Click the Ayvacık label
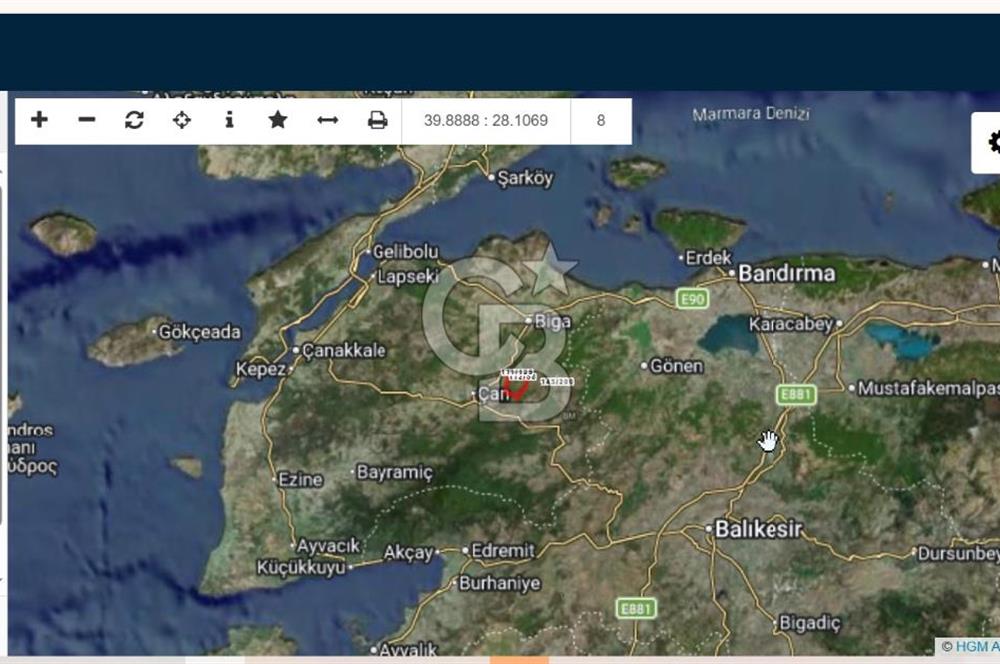1000x664 pixels. pyautogui.click(x=328, y=546)
